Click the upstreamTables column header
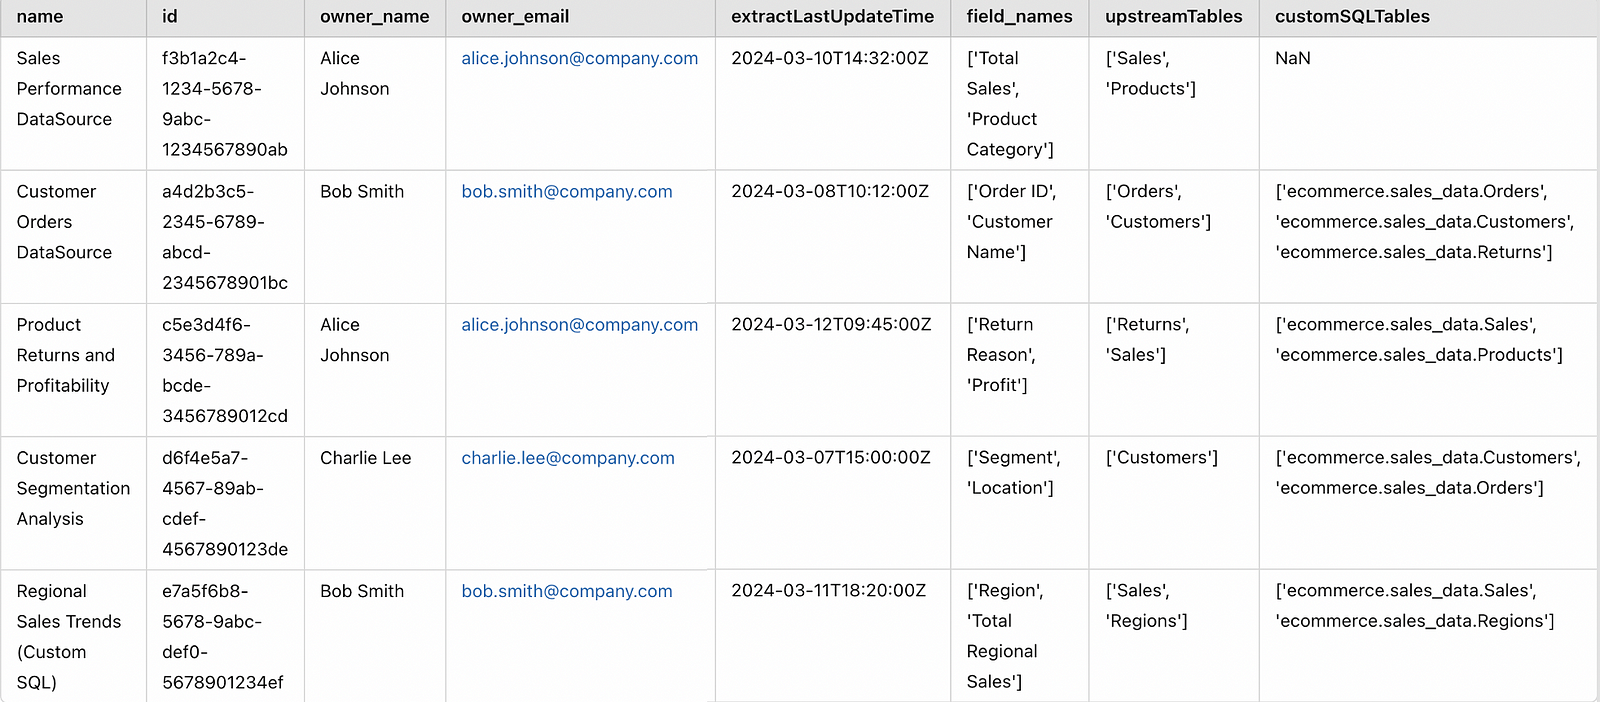 [1173, 17]
